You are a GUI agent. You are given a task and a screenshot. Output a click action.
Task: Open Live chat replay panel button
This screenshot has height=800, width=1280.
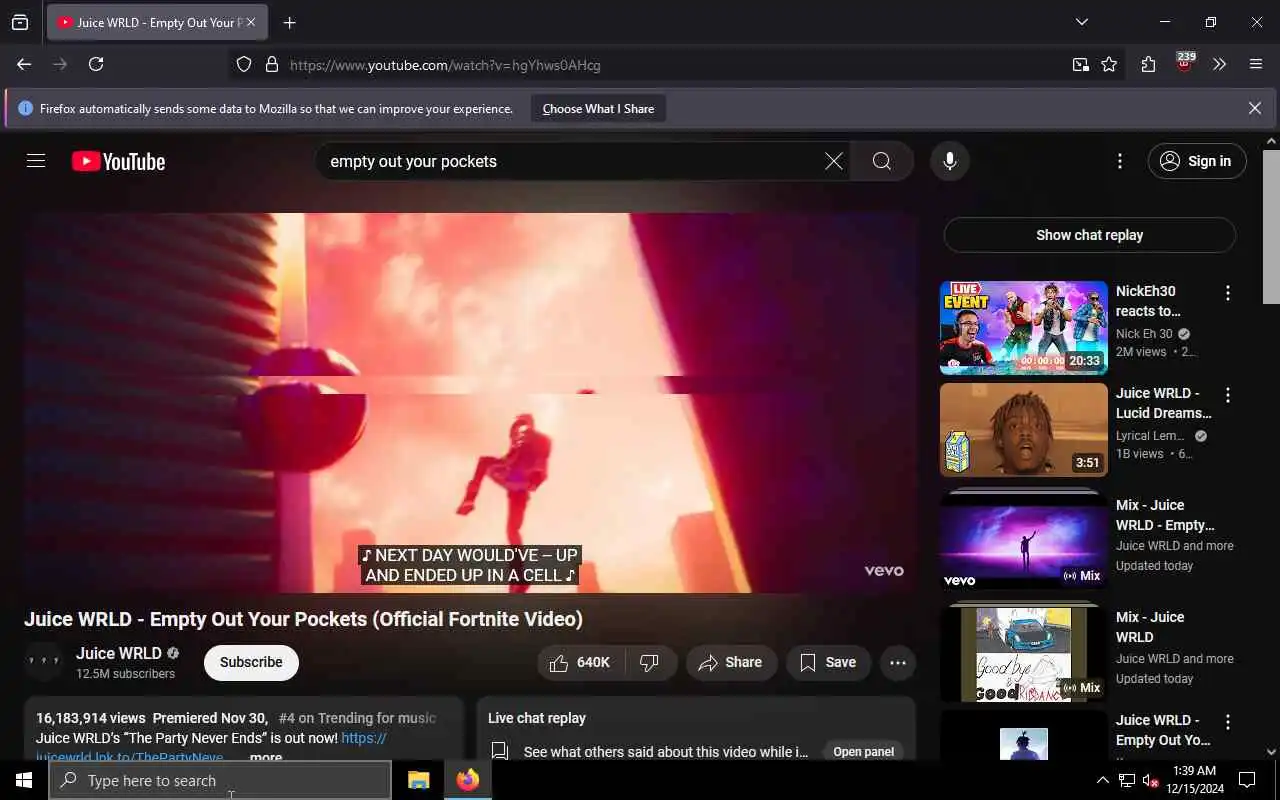click(863, 752)
